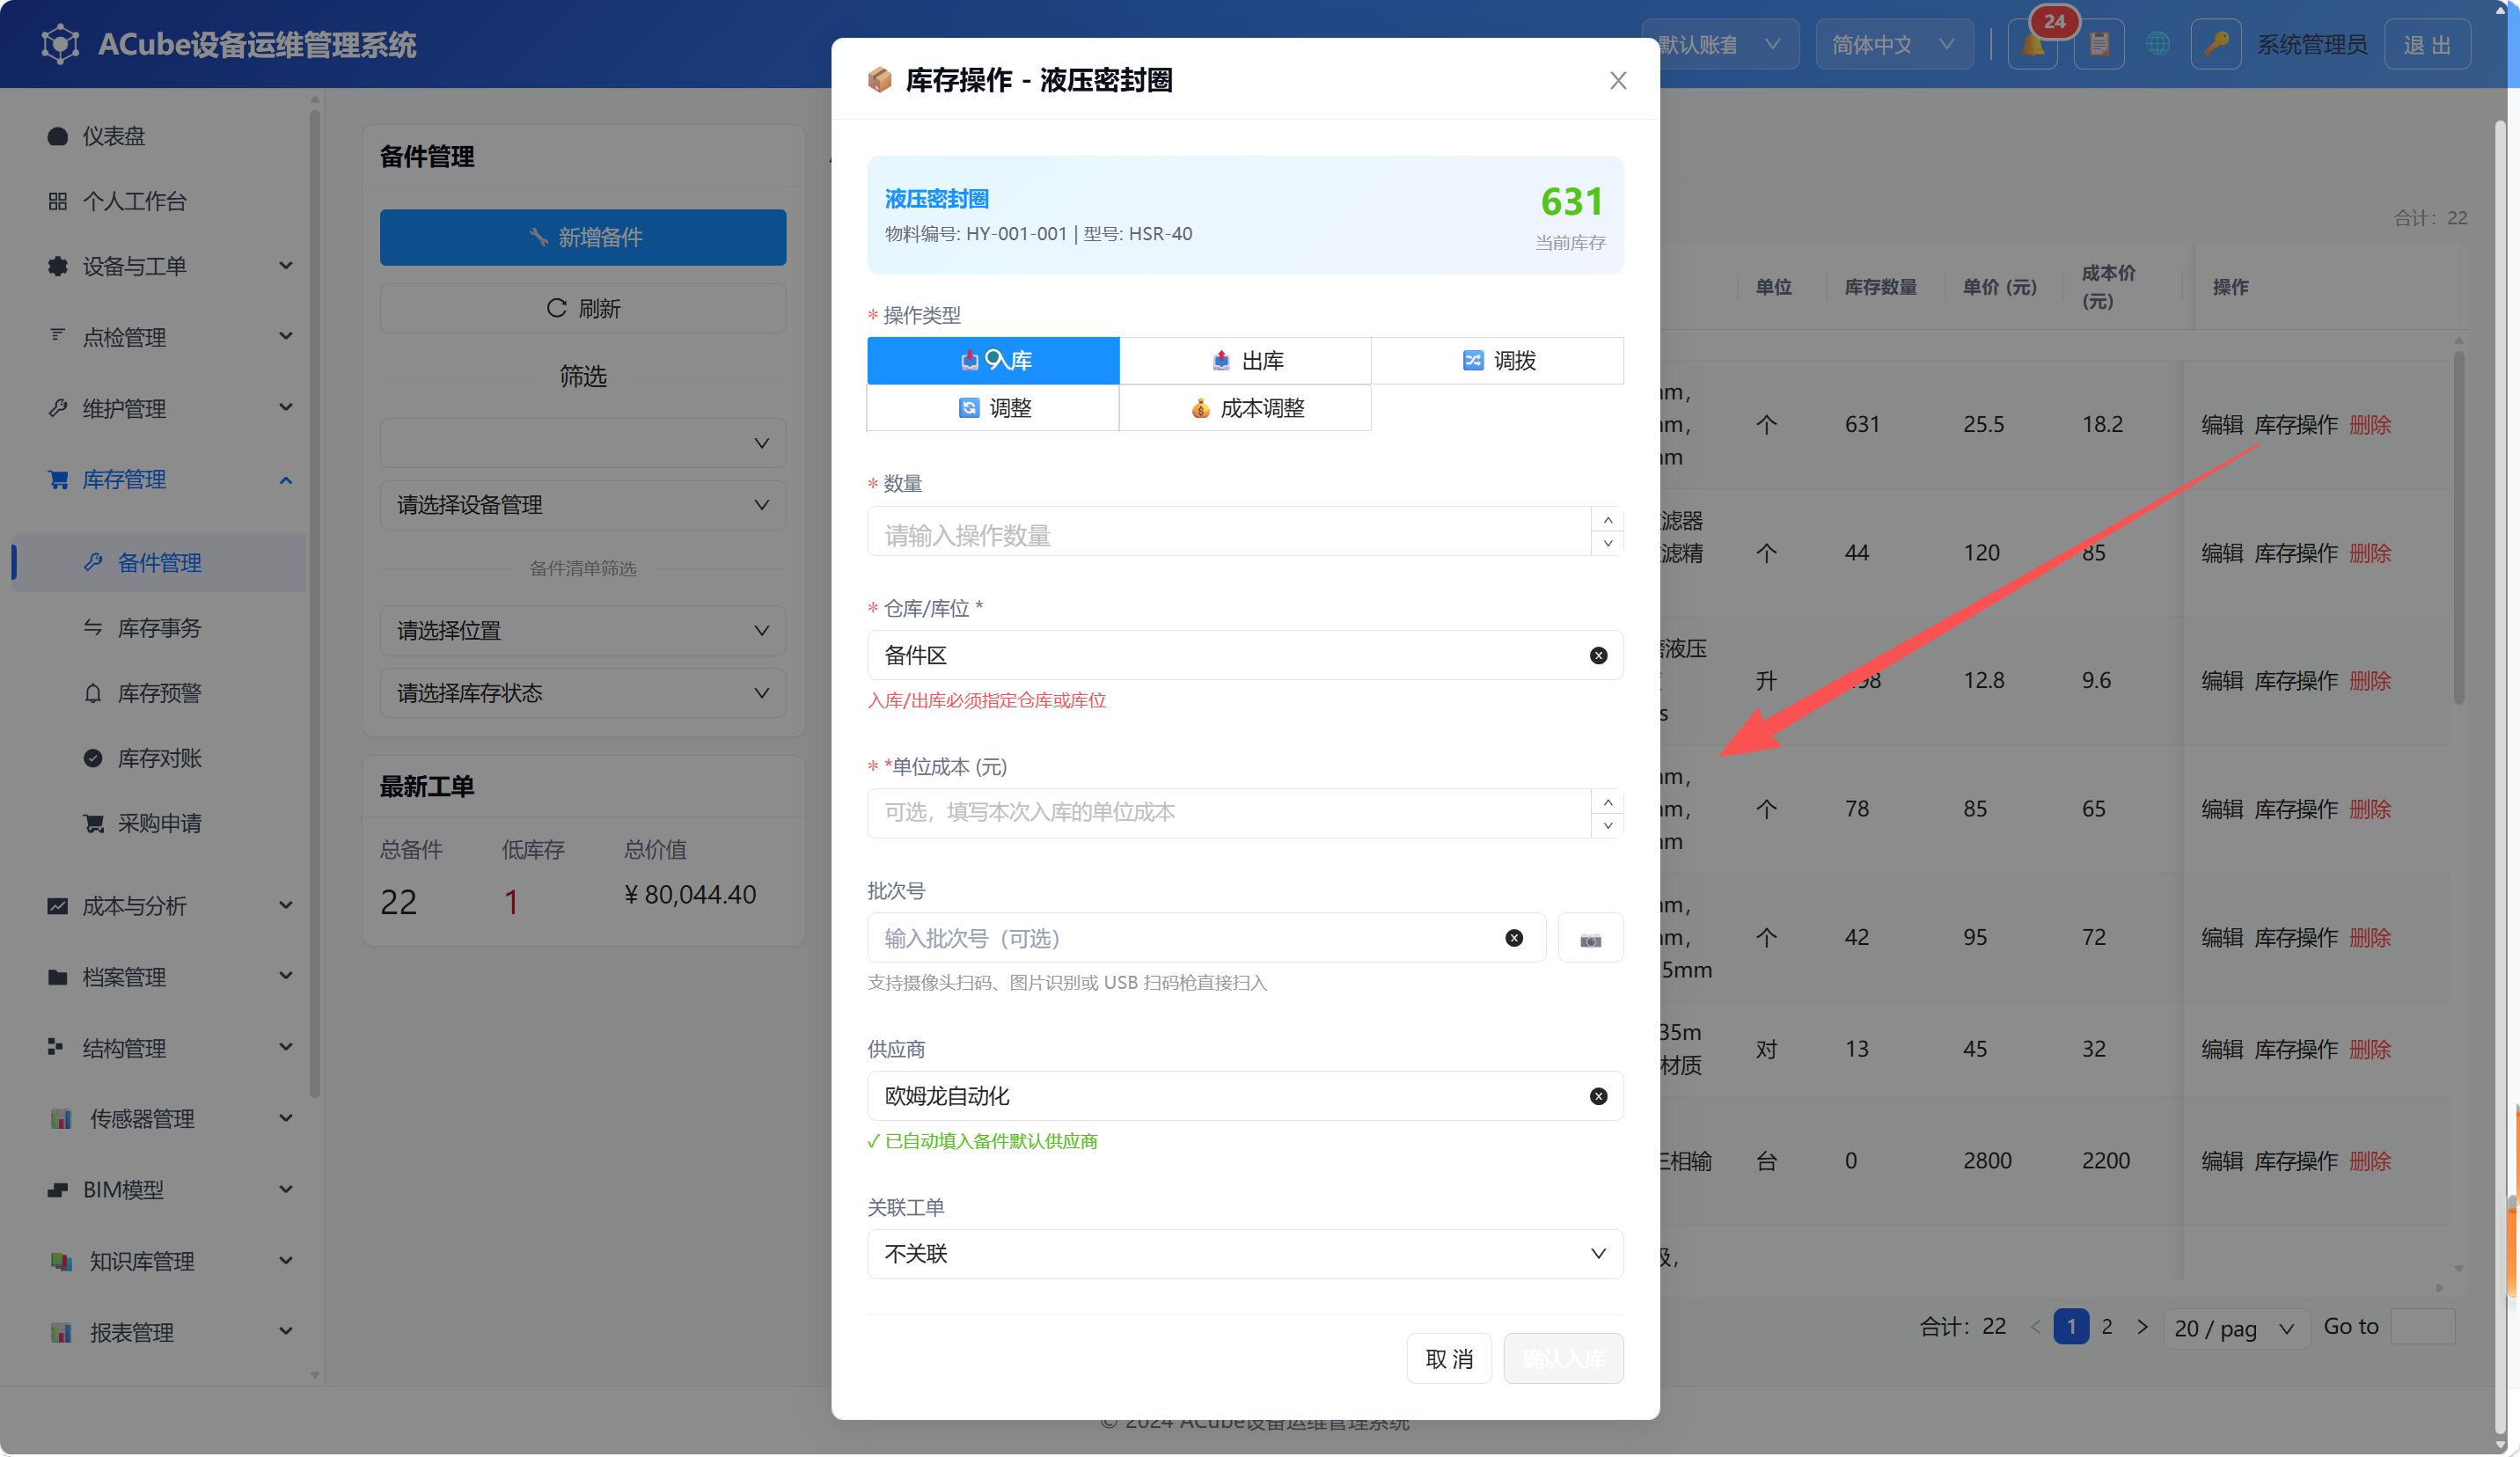Screen dimensions: 2520x1457
Task: Click the notification bell icon
Action: click(2033, 45)
